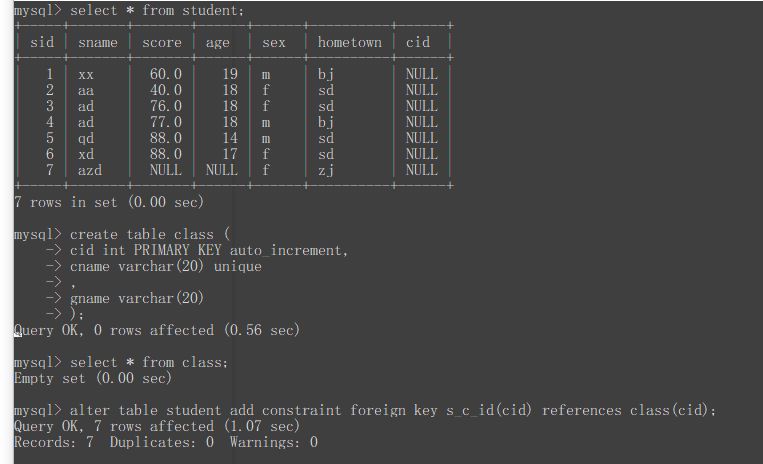
Task: Select the qd name cell
Action: tap(86, 138)
